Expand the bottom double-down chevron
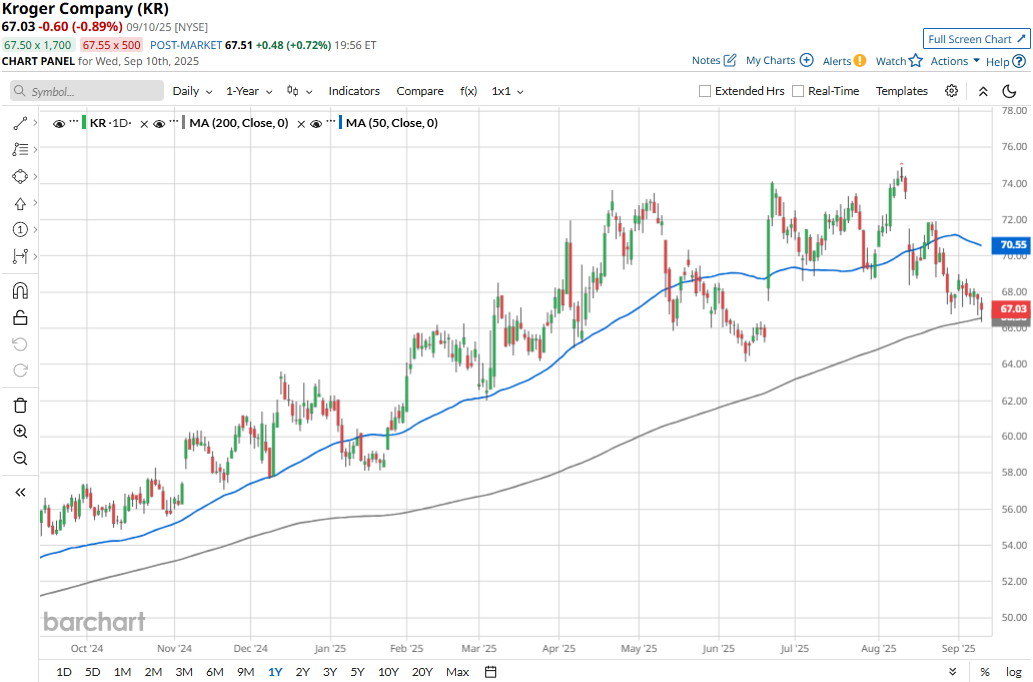The height and width of the screenshot is (682, 1033). click(953, 671)
